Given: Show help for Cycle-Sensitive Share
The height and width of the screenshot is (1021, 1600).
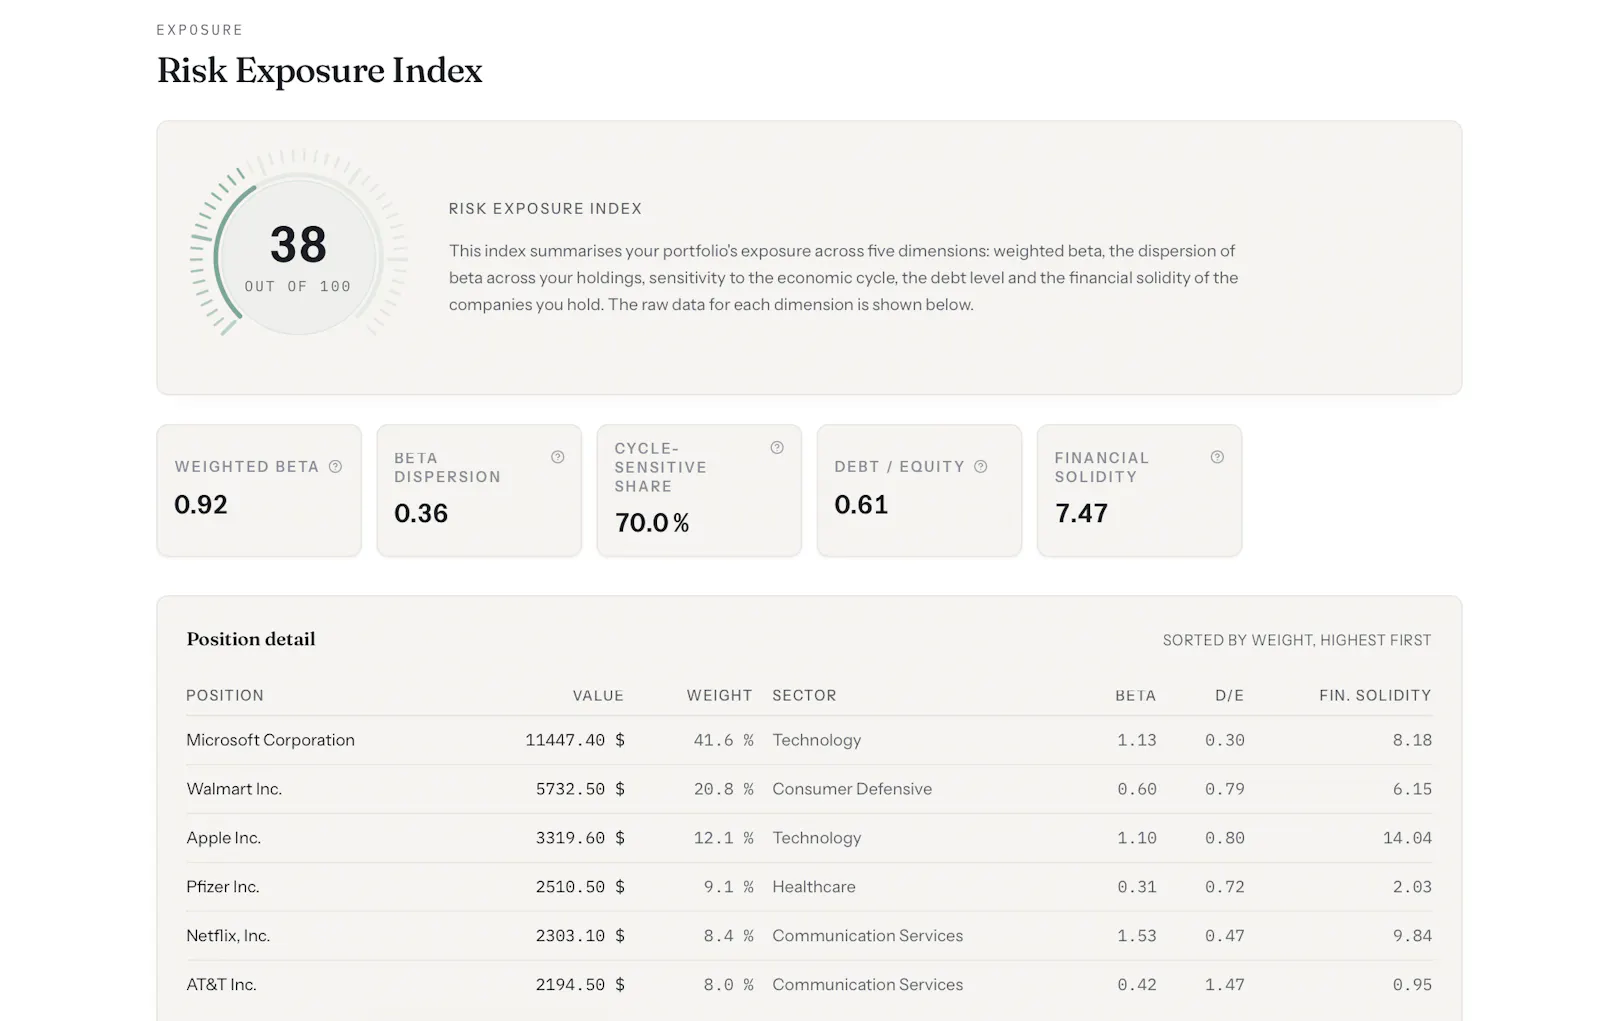Looking at the screenshot, I should click(x=777, y=448).
